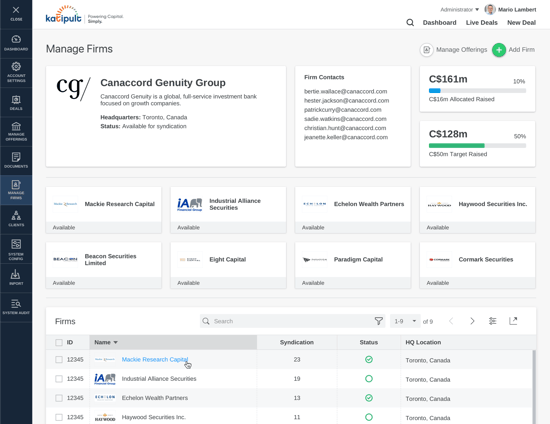Open Clients in the sidebar

pos(16,219)
